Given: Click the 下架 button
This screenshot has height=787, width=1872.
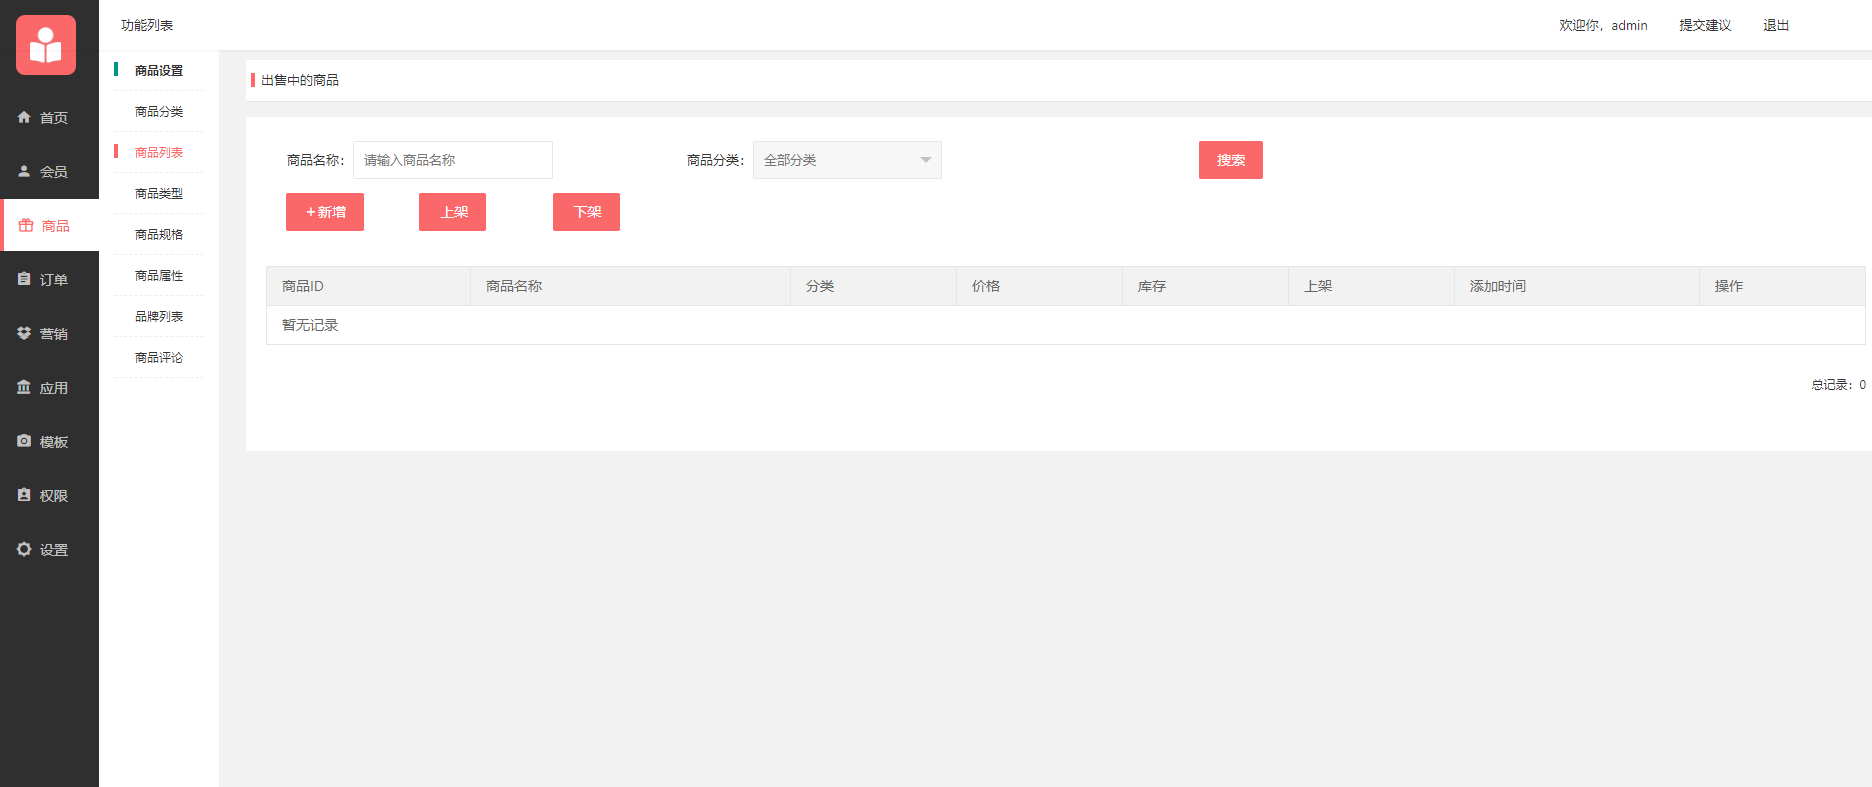Looking at the screenshot, I should [586, 212].
